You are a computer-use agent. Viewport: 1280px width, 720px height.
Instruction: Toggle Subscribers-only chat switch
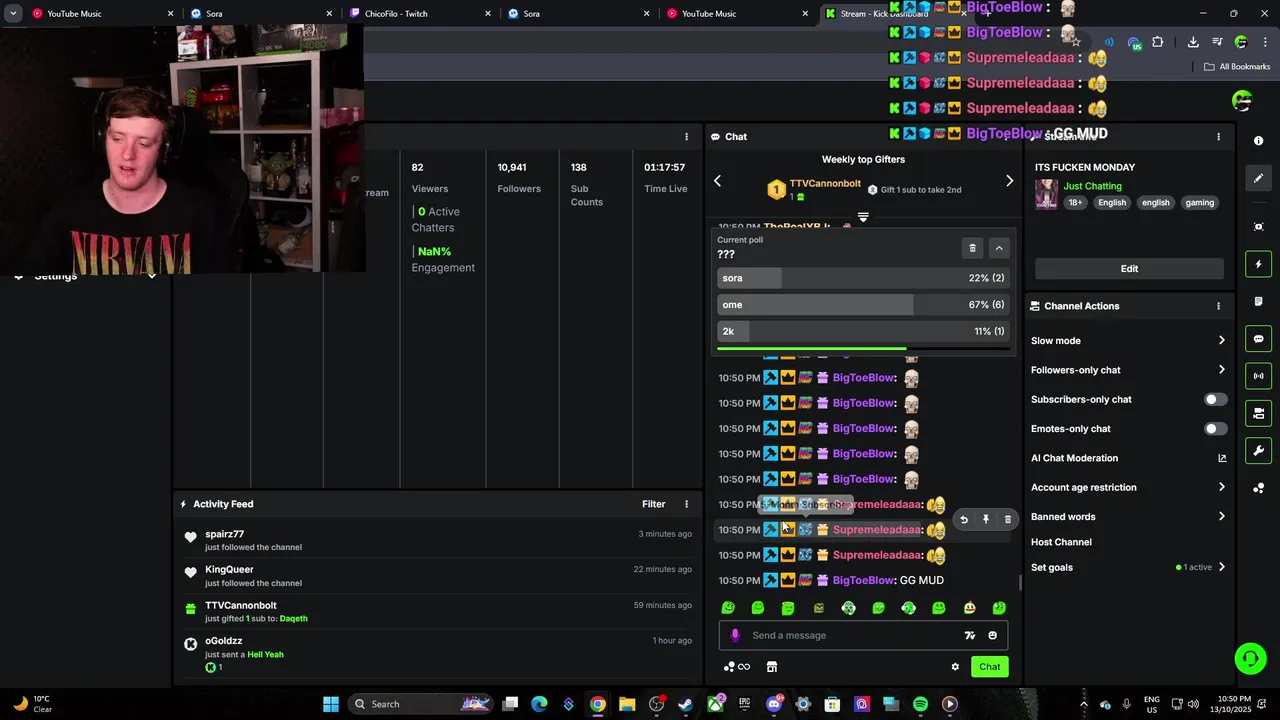pos(1215,399)
